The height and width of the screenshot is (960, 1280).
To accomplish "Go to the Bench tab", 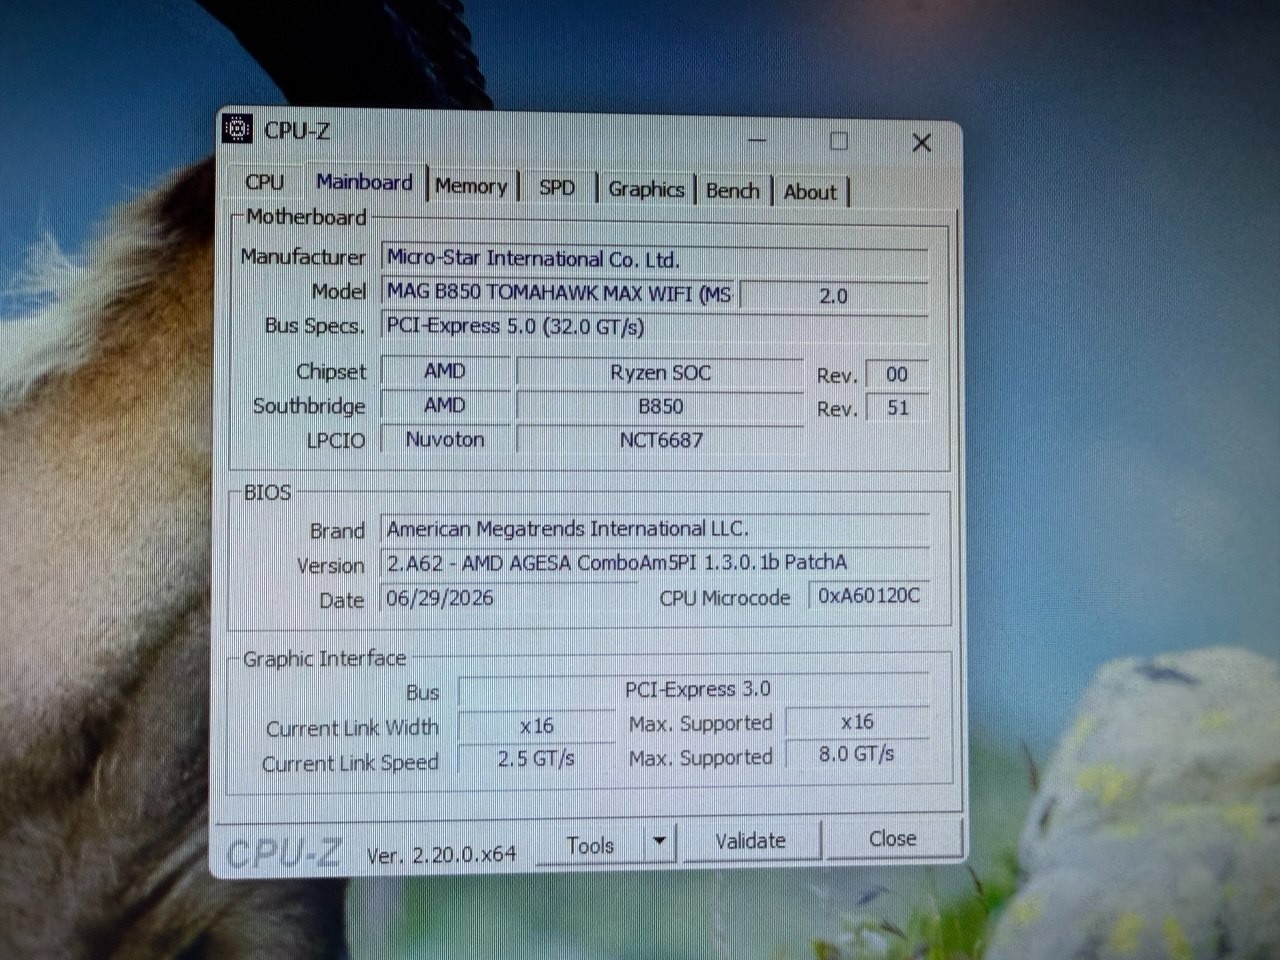I will click(733, 191).
